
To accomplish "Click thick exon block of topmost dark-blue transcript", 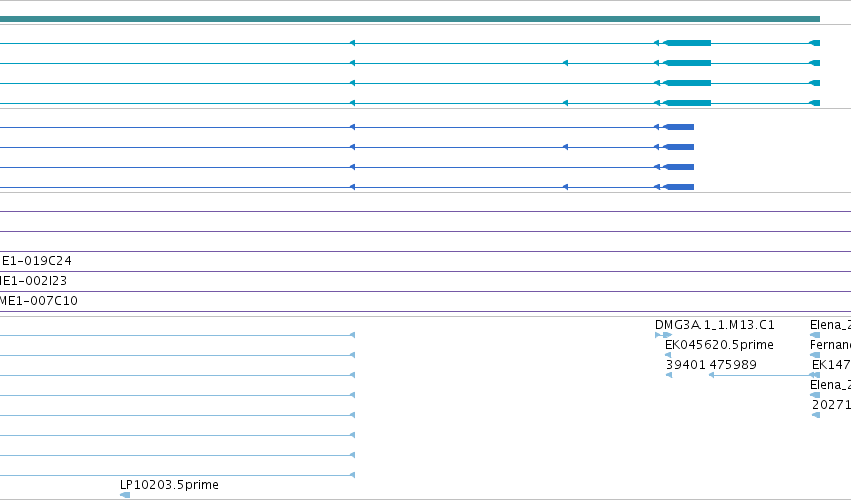I will (679, 127).
